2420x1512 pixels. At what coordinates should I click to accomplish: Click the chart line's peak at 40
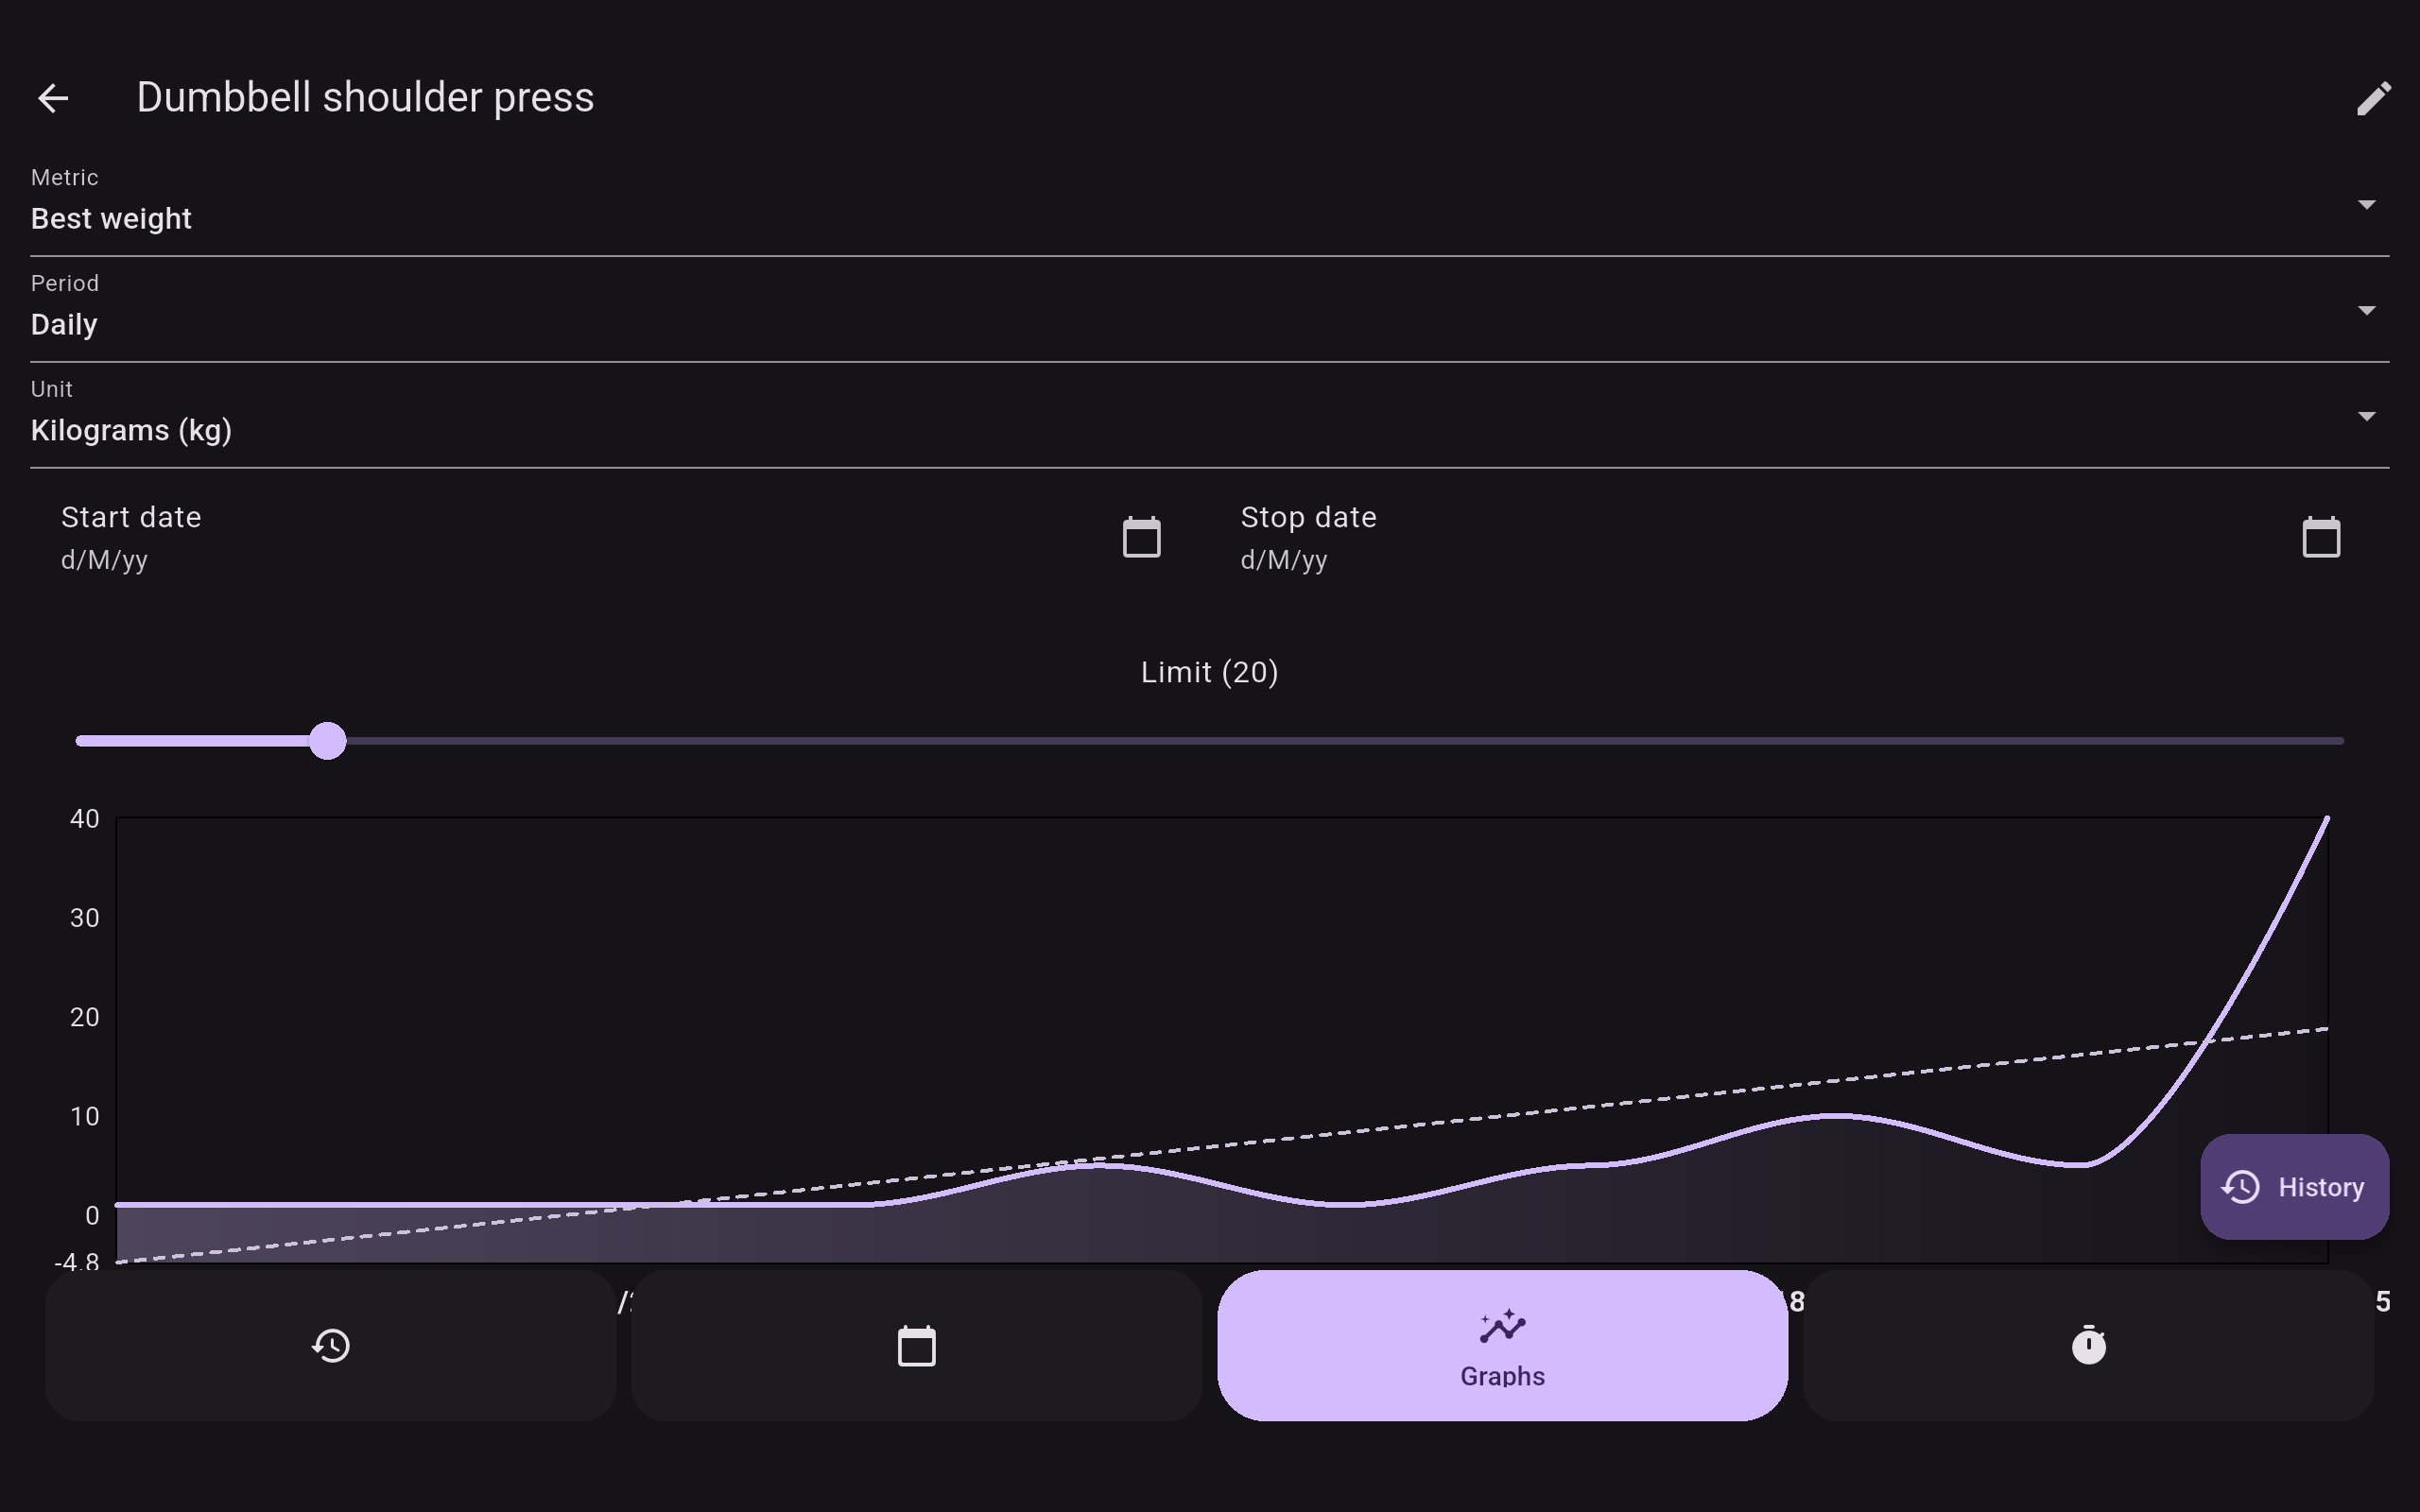[2326, 820]
